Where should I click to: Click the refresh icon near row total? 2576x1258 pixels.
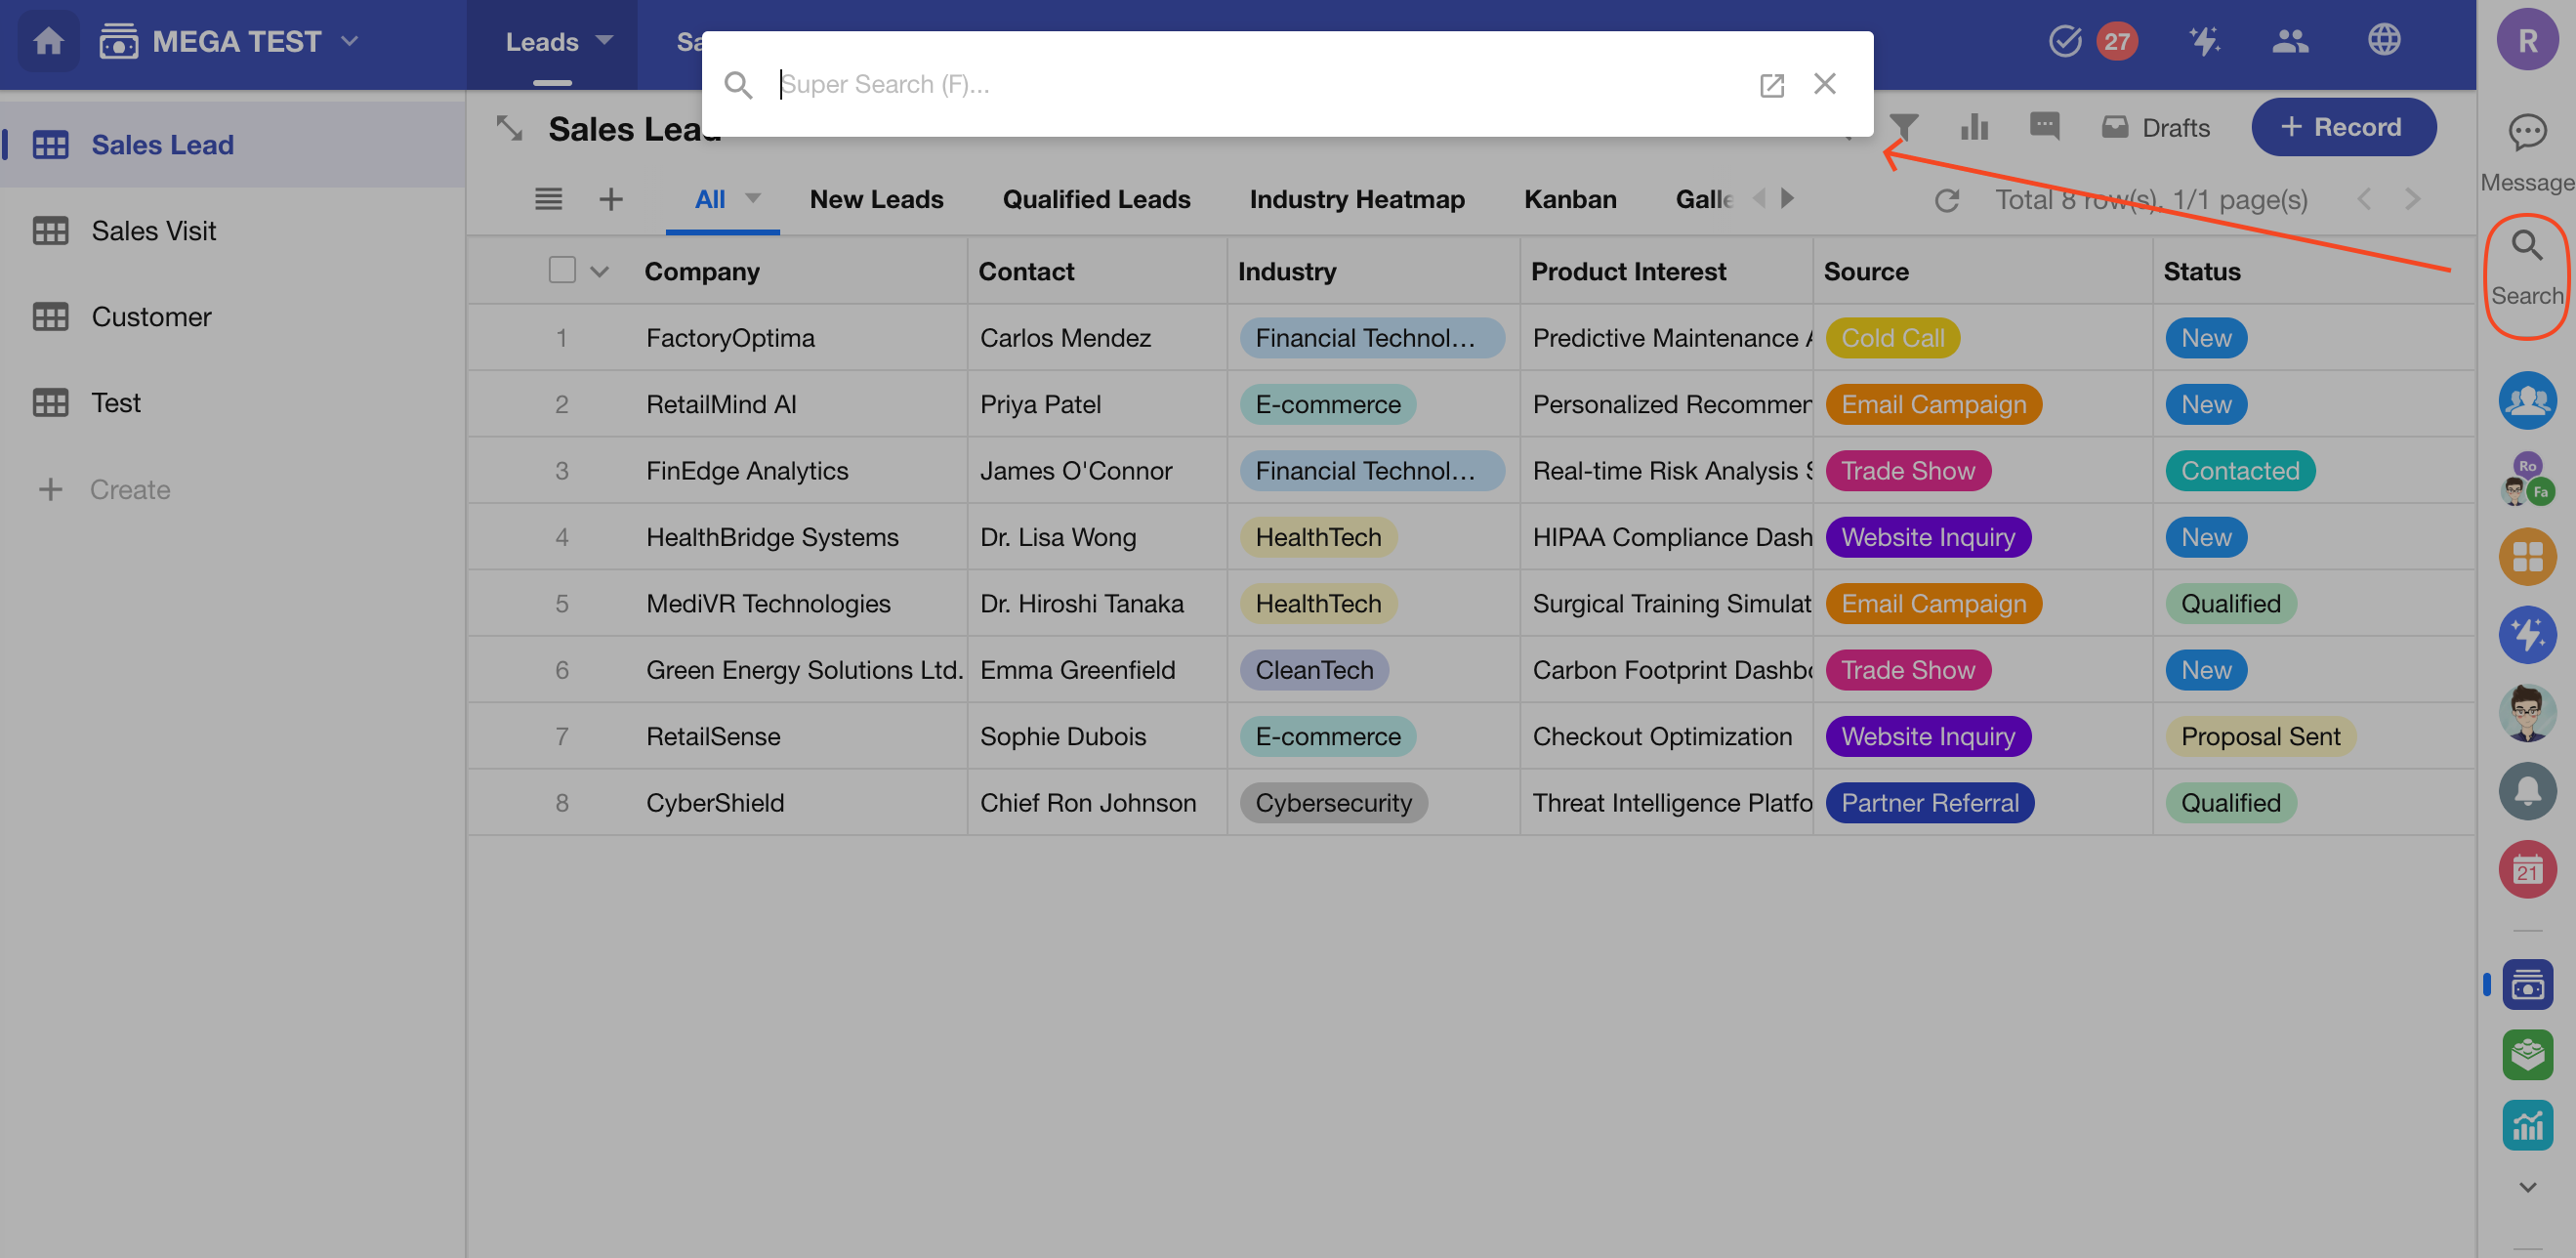[1946, 200]
